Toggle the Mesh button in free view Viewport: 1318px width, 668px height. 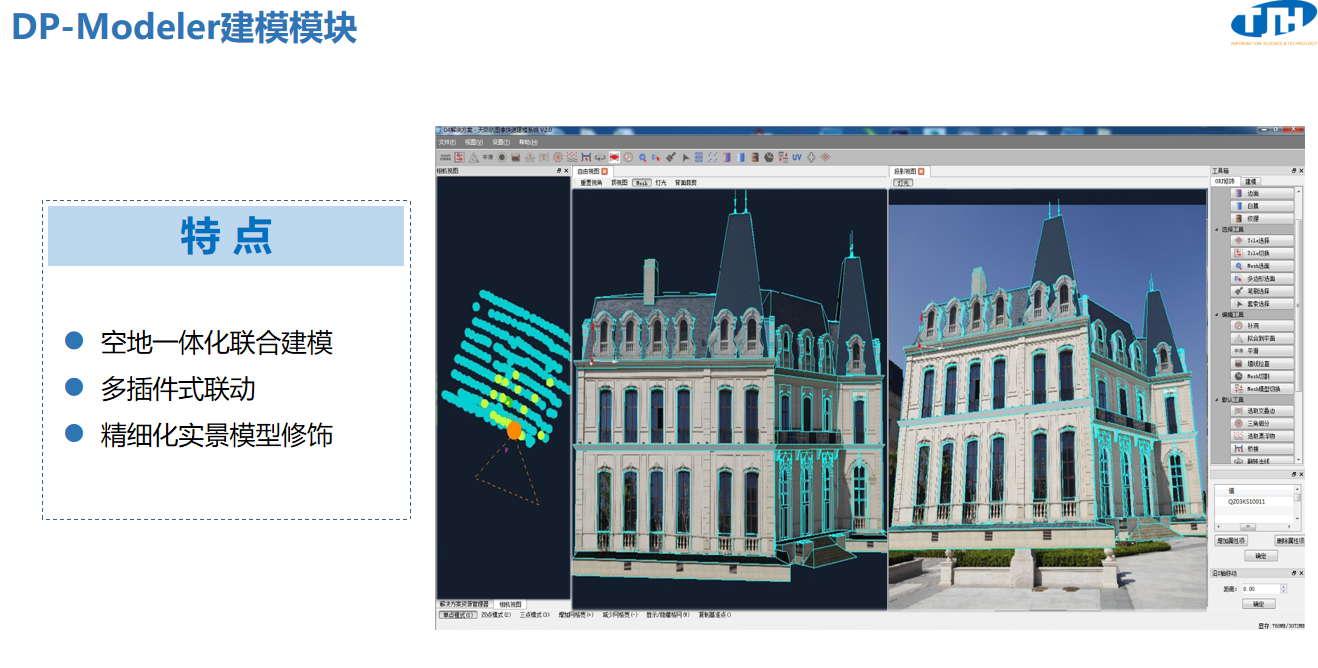click(x=641, y=183)
